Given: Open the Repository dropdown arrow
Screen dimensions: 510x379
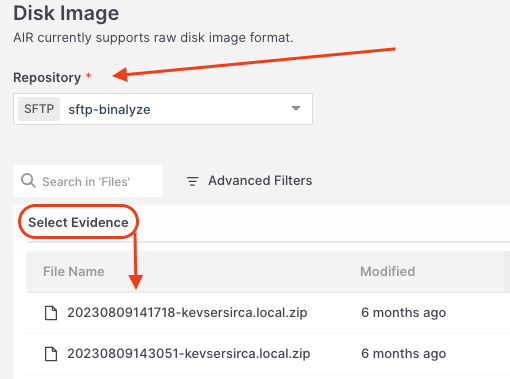Looking at the screenshot, I should pos(296,108).
